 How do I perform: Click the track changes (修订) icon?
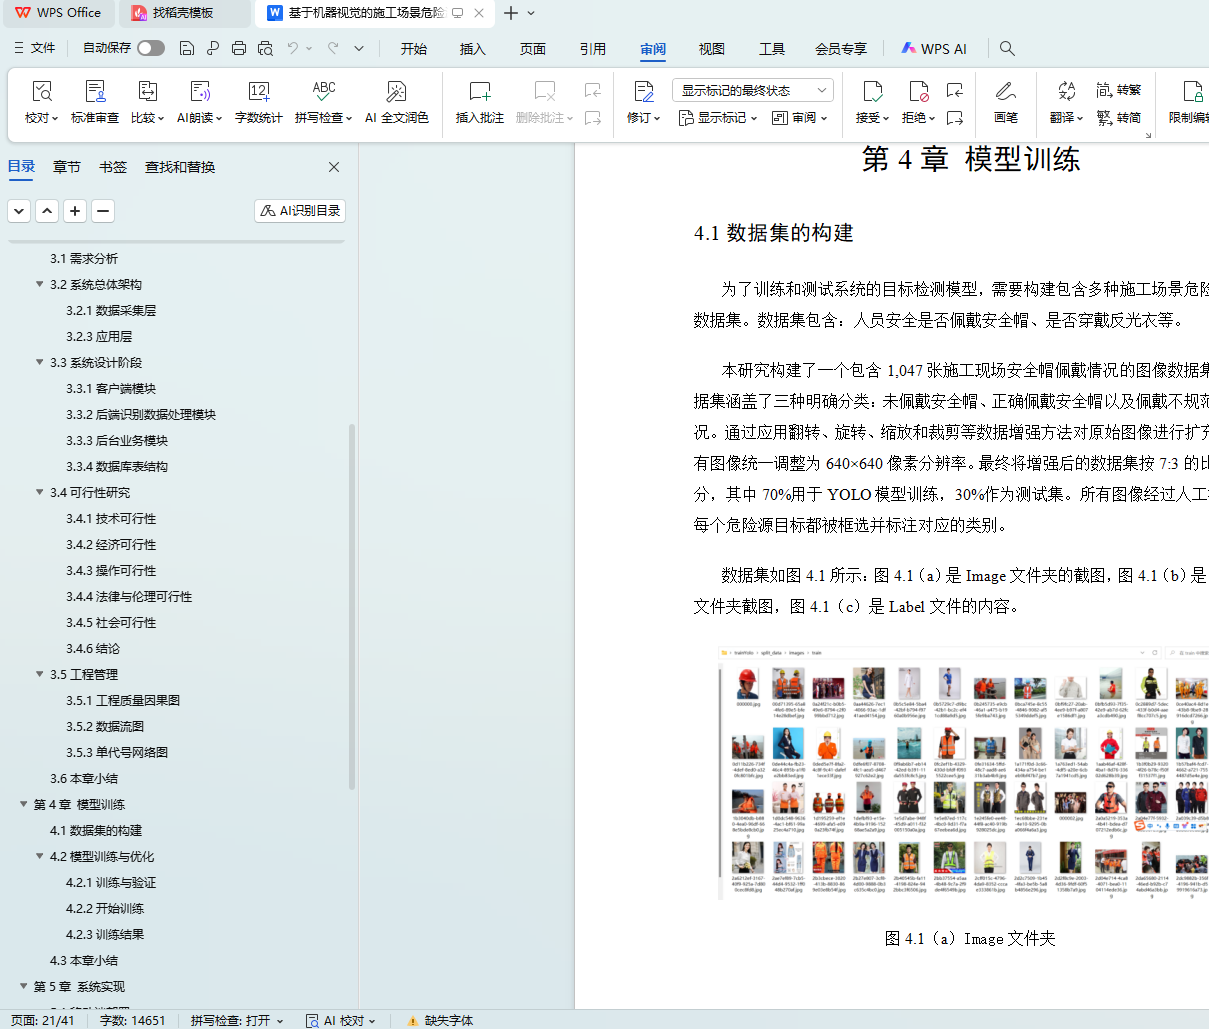[x=643, y=93]
